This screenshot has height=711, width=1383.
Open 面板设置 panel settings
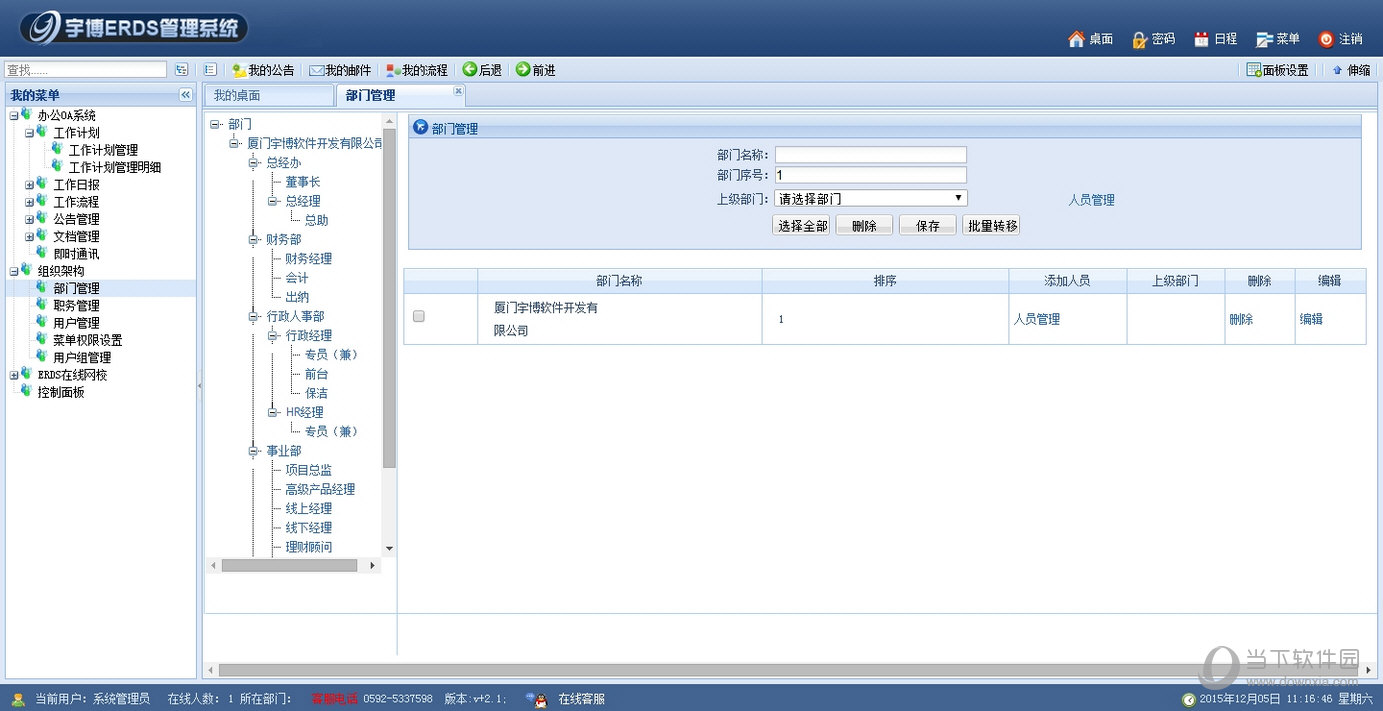[x=1277, y=70]
